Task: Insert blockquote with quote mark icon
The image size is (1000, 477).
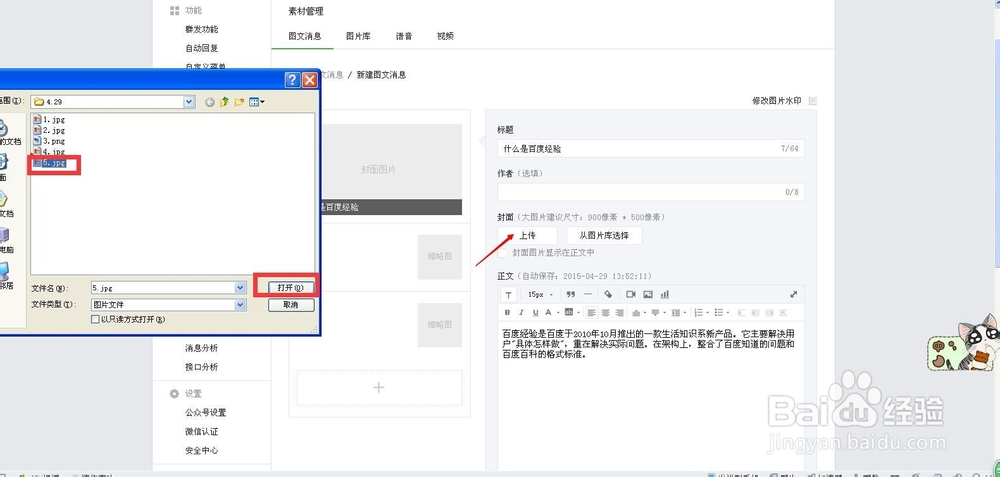Action: click(x=571, y=295)
